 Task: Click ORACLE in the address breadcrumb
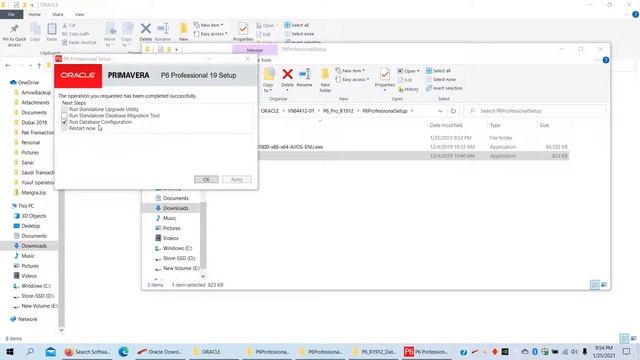270,111
